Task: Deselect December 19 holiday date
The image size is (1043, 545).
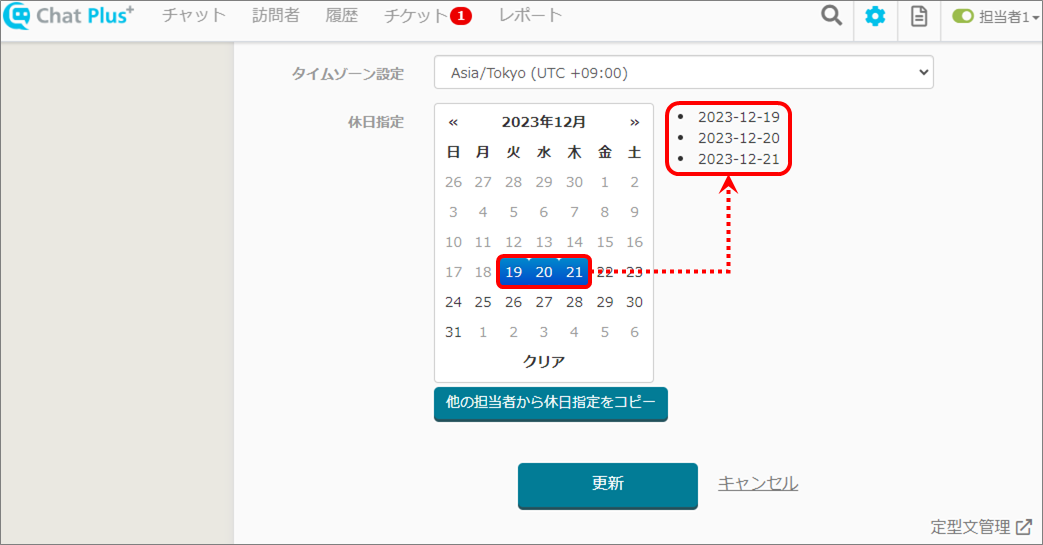Action: point(513,272)
